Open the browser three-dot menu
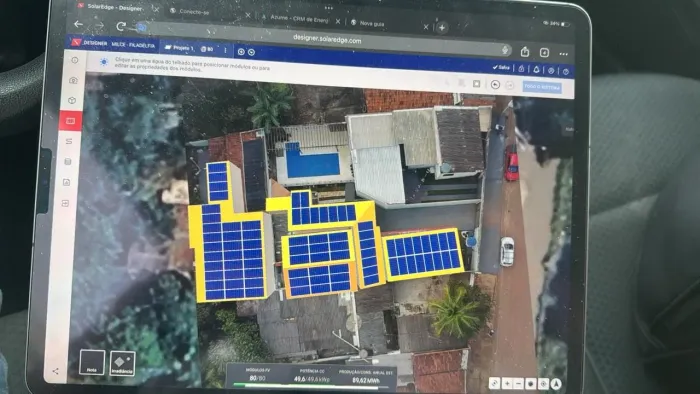Viewport: 700px width, 394px height. tap(563, 54)
